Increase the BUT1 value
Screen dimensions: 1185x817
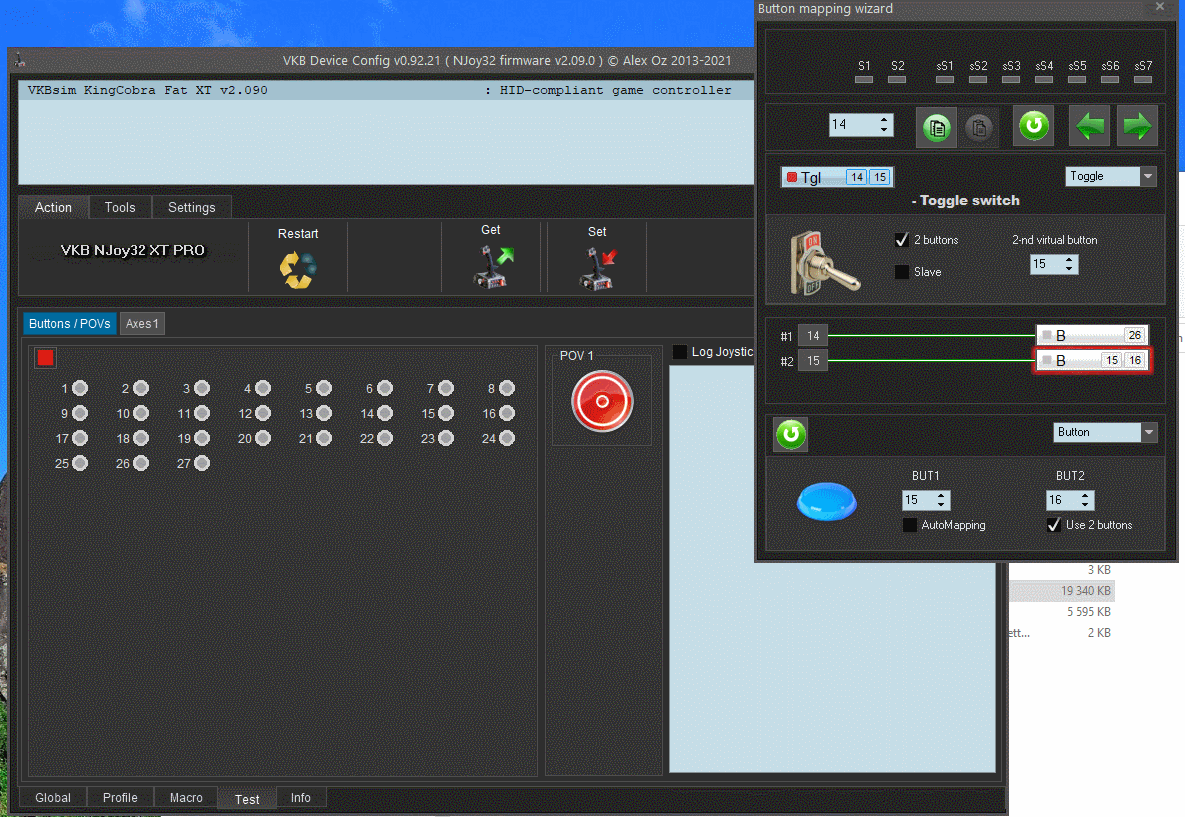click(941, 495)
